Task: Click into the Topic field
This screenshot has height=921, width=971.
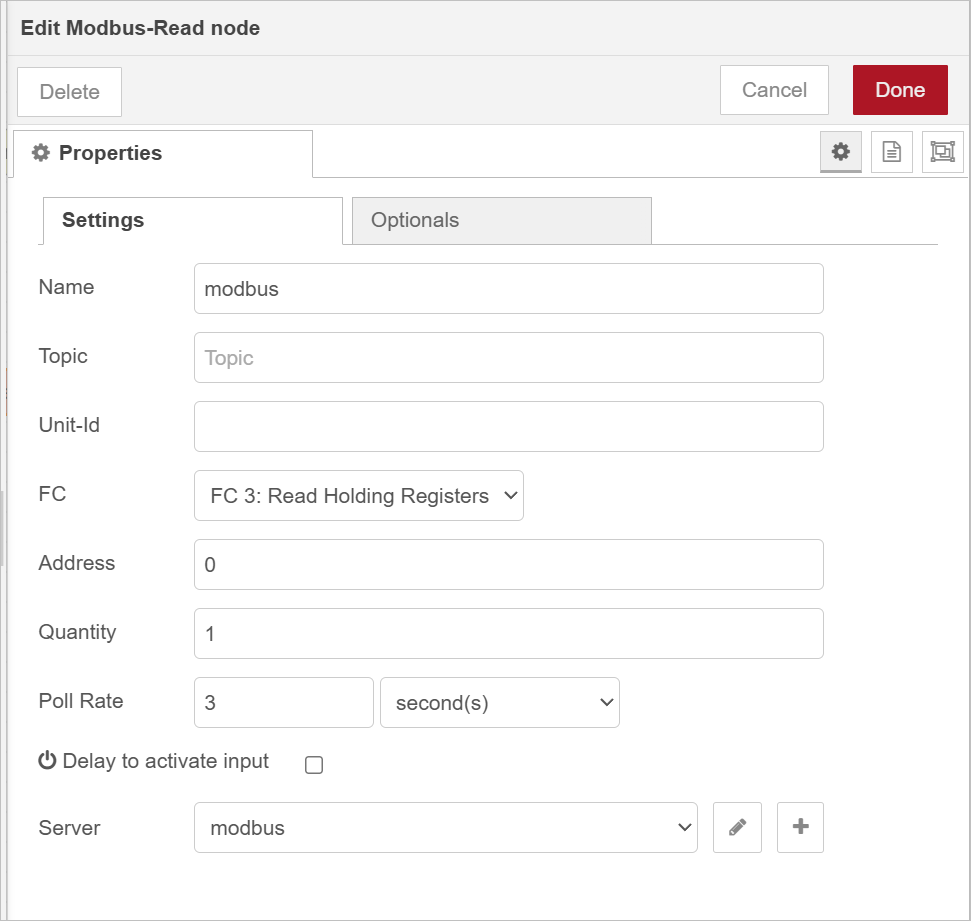Action: (508, 358)
